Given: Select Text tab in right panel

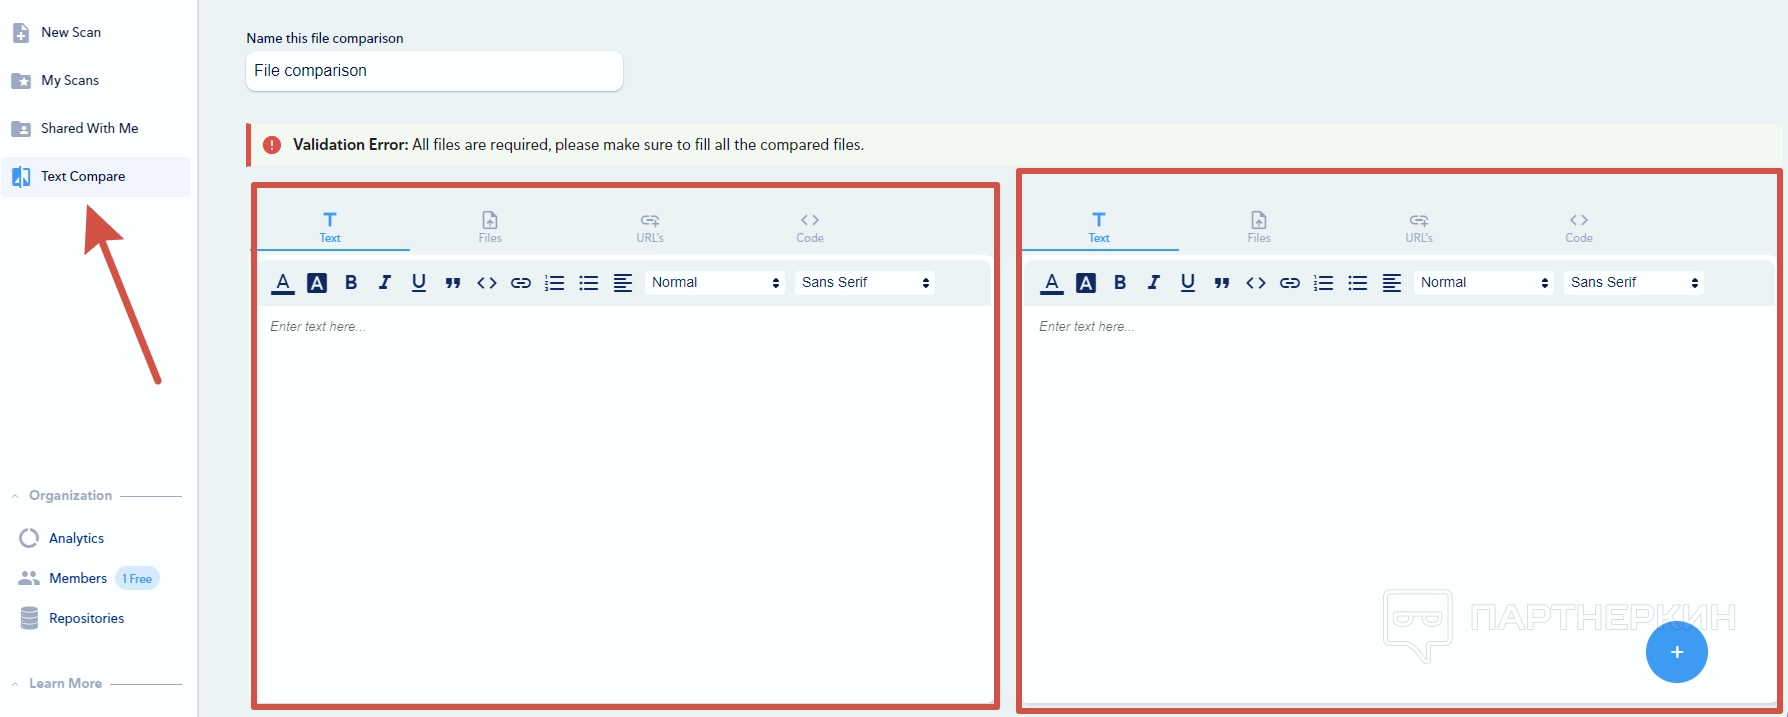Looking at the screenshot, I should point(1099,228).
